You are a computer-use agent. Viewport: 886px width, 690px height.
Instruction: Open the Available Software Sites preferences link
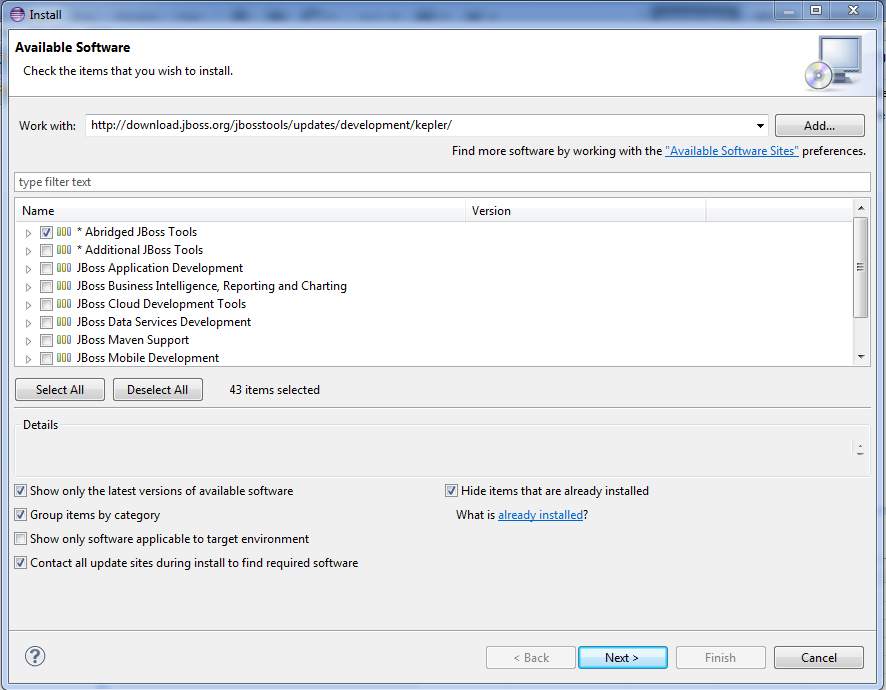point(732,151)
